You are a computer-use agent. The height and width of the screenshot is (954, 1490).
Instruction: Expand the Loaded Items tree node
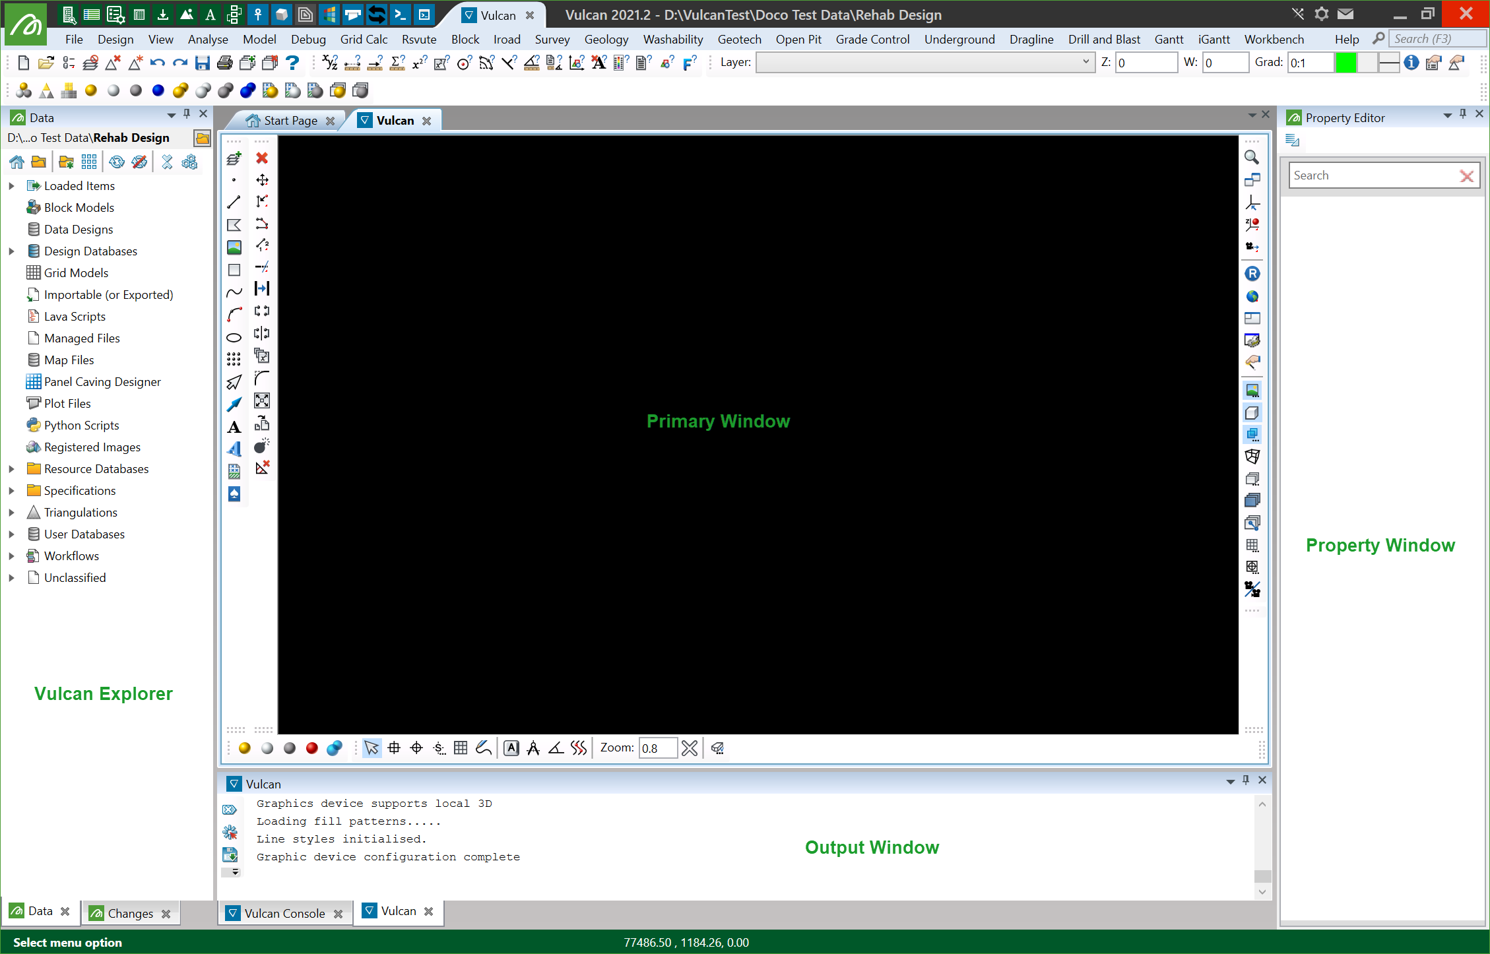(12, 186)
